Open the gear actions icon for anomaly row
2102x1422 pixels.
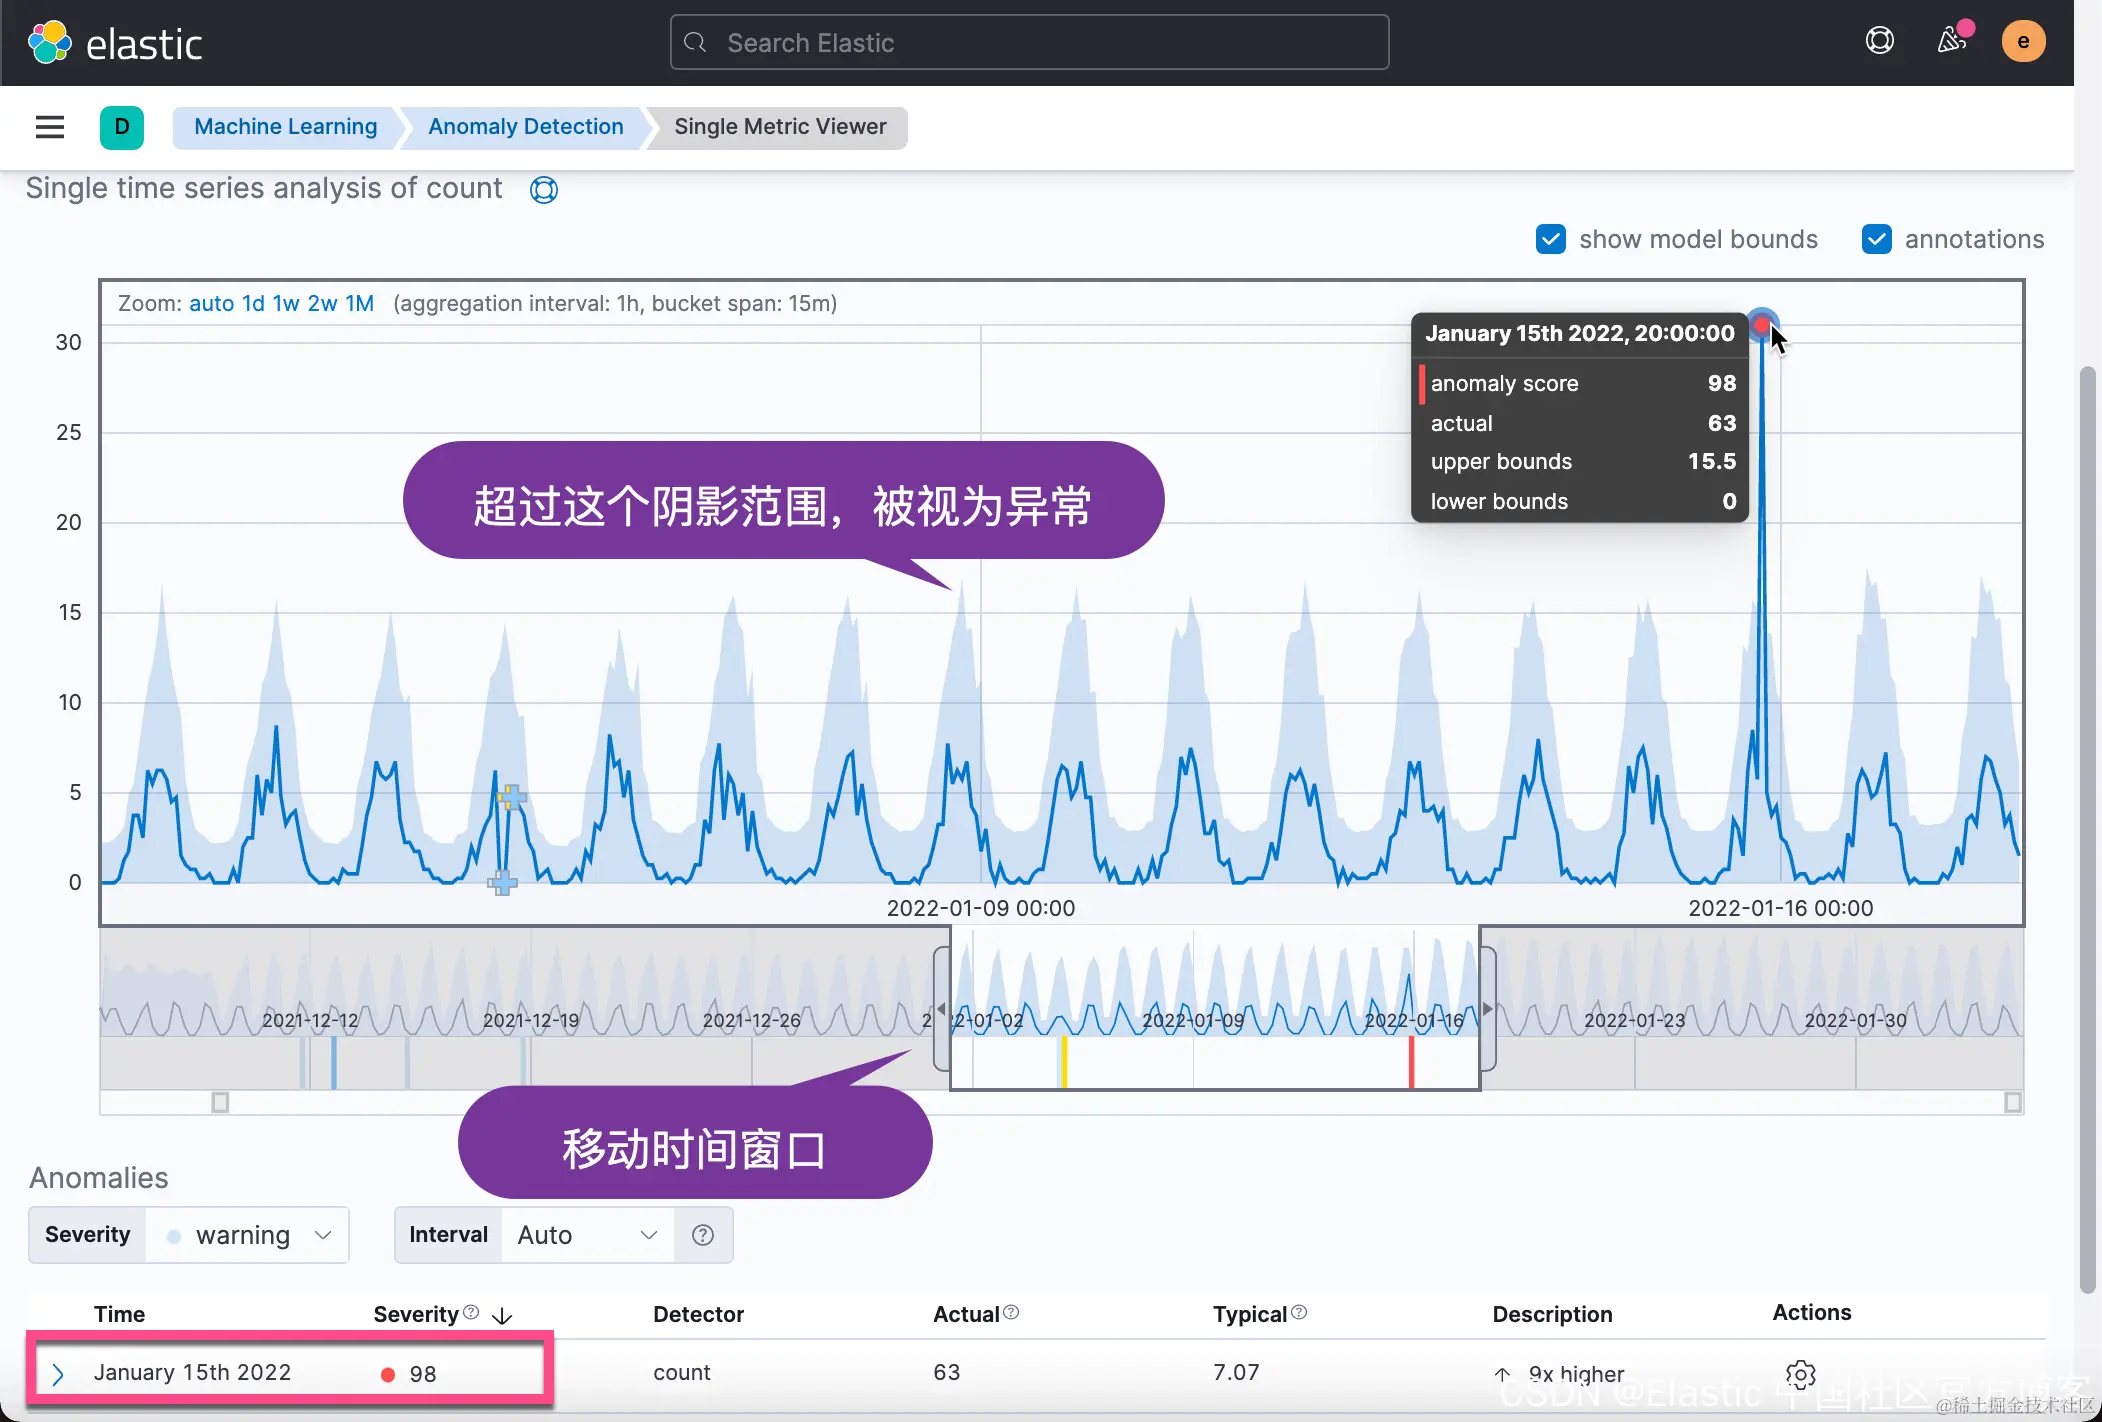pos(1800,1374)
